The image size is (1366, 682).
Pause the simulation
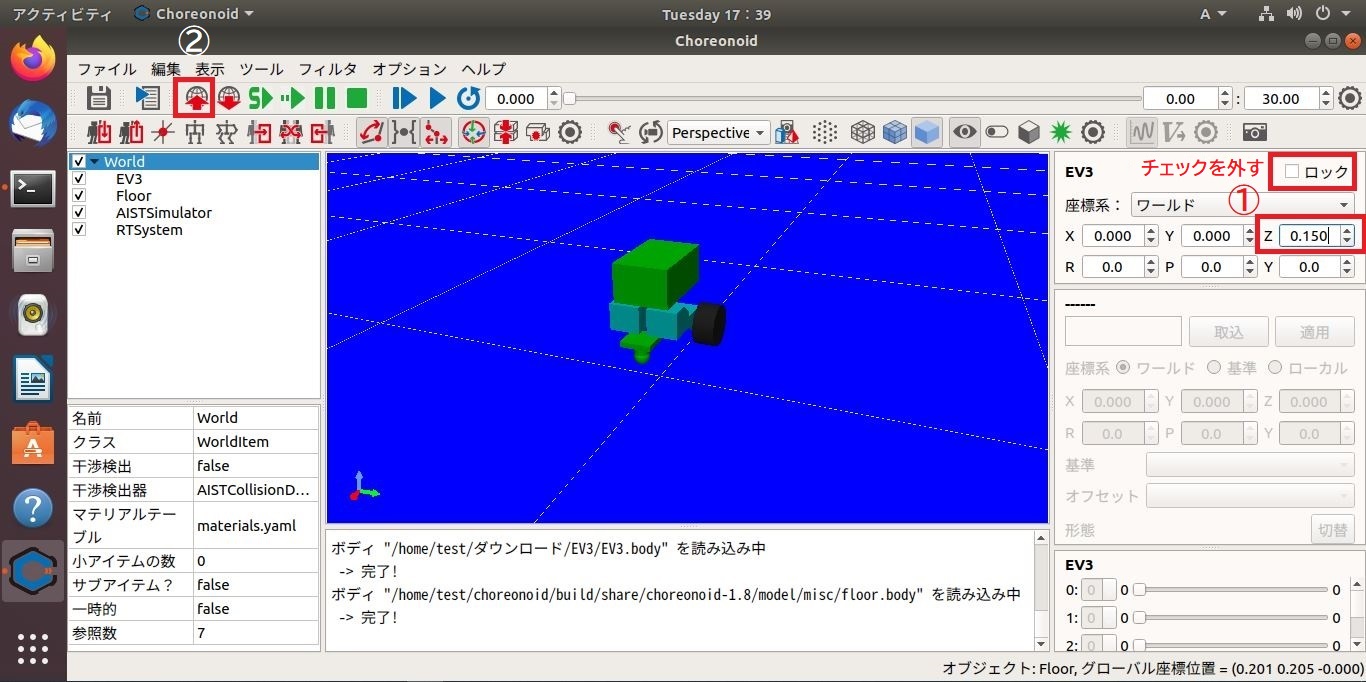pyautogui.click(x=325, y=98)
